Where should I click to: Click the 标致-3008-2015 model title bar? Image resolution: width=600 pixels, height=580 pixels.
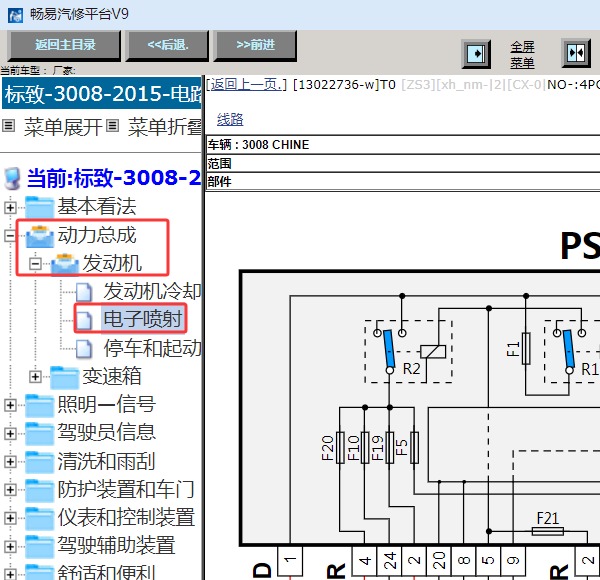point(102,93)
